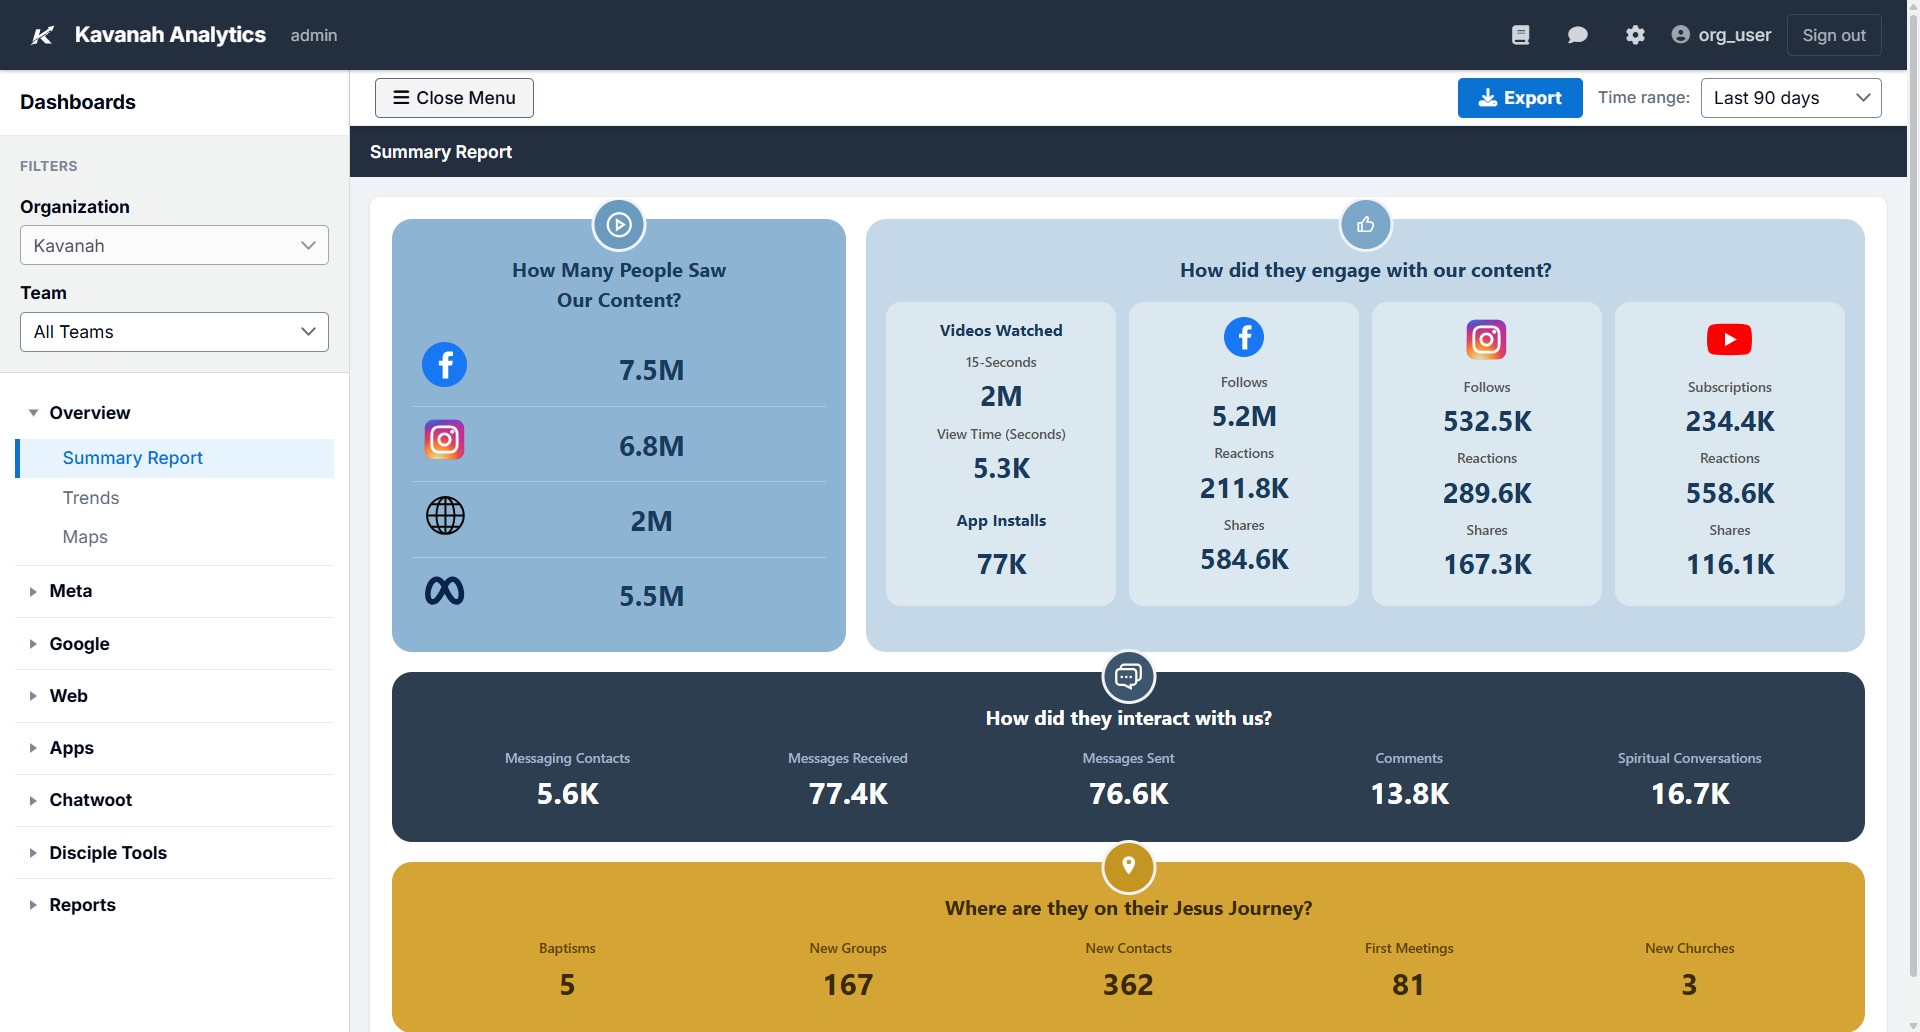Open the settings gear icon
Viewport: 1920px width, 1032px height.
click(x=1635, y=35)
